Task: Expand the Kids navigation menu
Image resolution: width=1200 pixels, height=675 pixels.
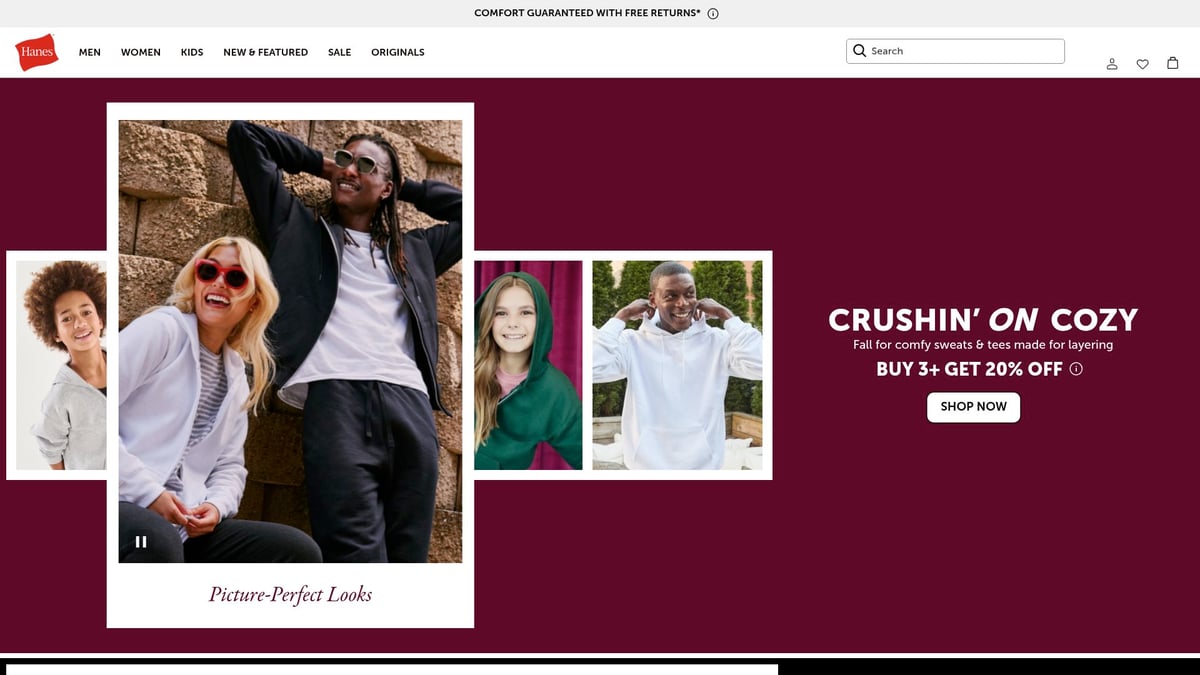Action: (192, 52)
